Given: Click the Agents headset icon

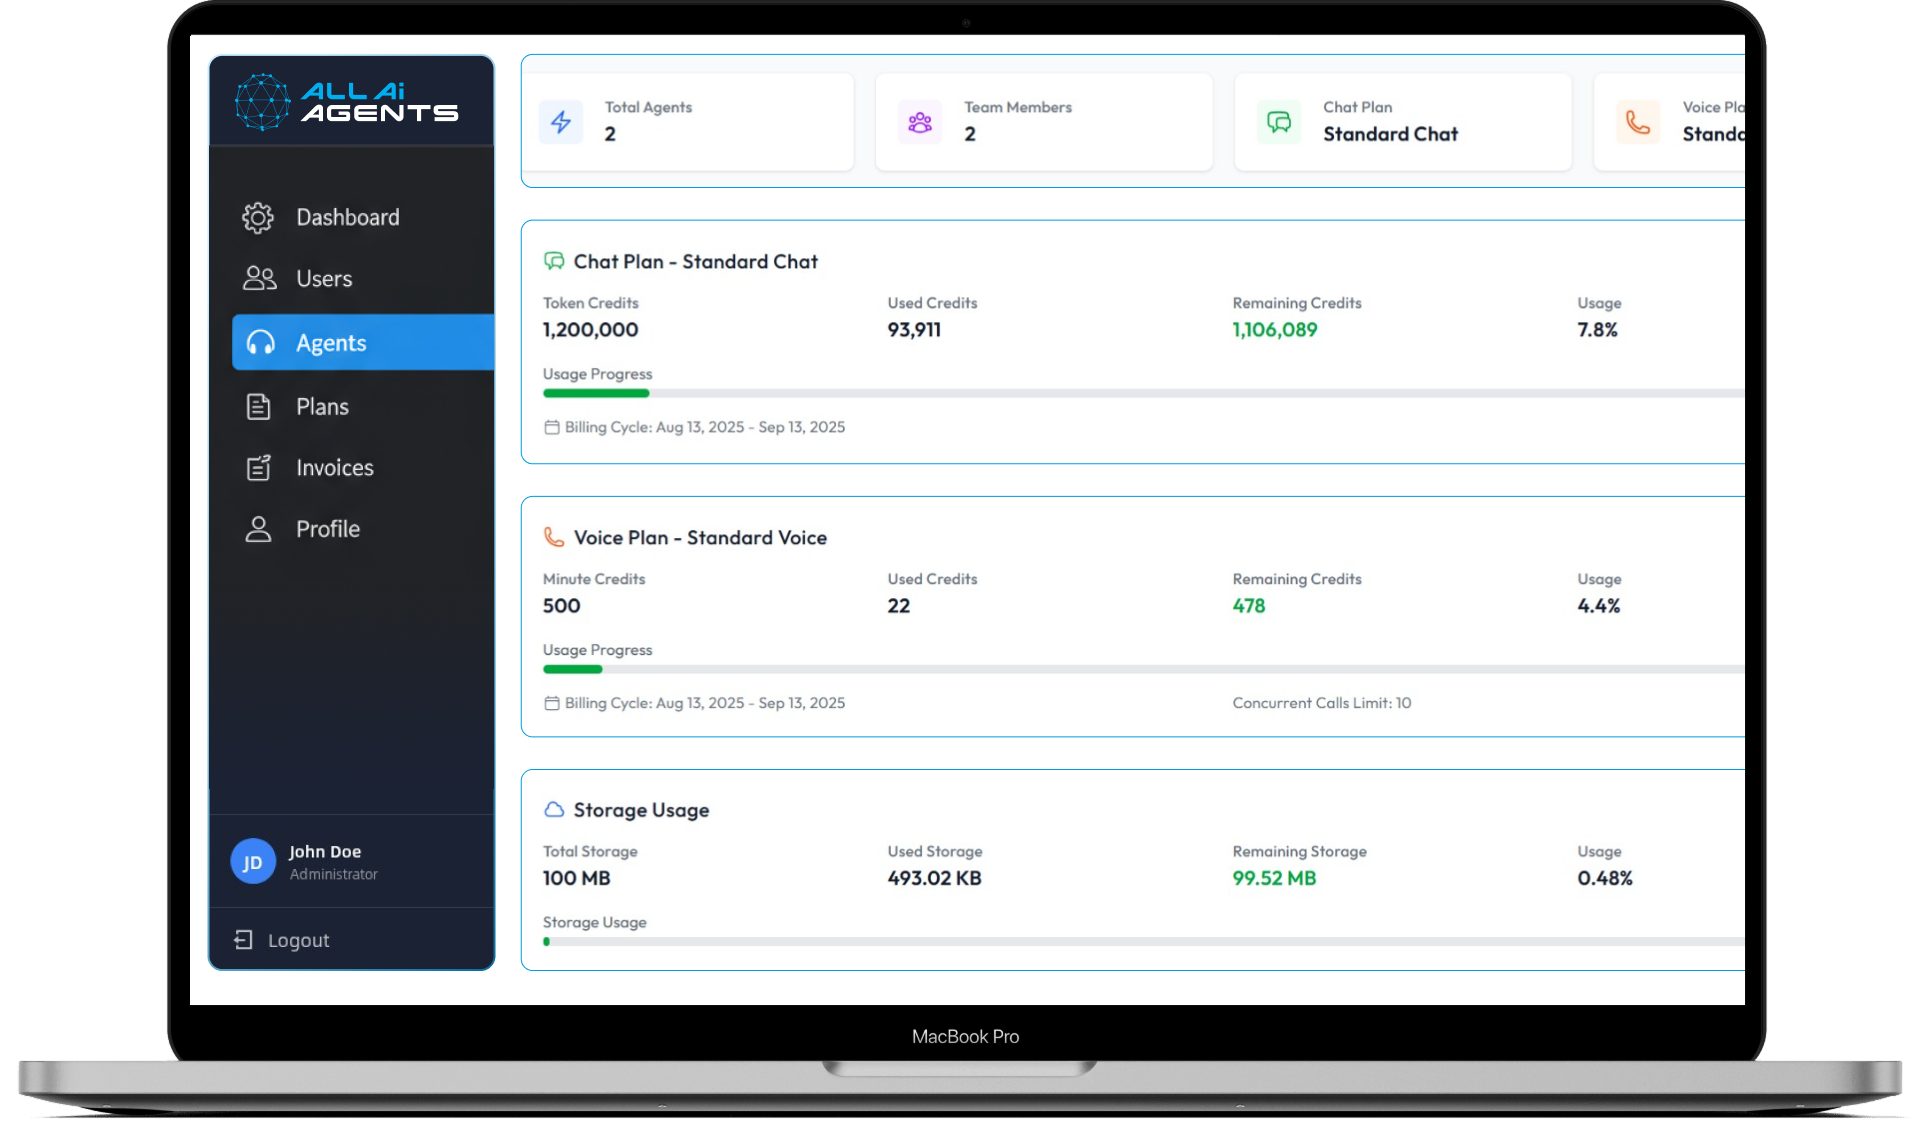Looking at the screenshot, I should (260, 343).
